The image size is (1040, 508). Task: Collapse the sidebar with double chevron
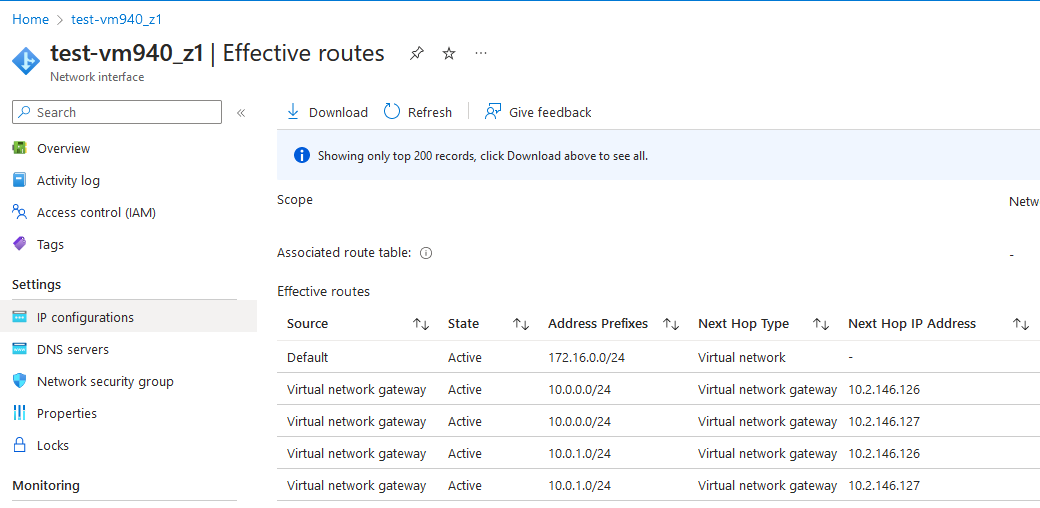point(241,113)
